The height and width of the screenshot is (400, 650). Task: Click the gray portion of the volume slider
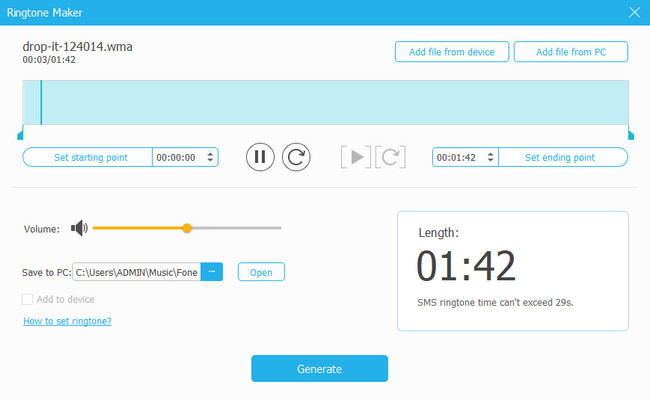point(236,228)
